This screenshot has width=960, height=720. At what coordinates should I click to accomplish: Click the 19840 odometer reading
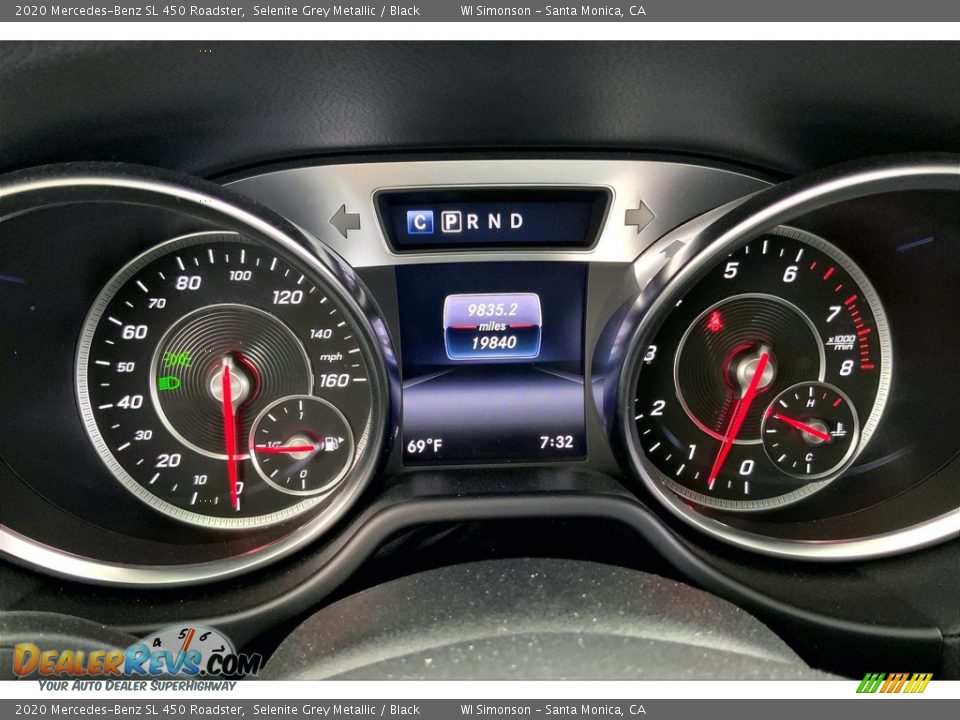[492, 343]
